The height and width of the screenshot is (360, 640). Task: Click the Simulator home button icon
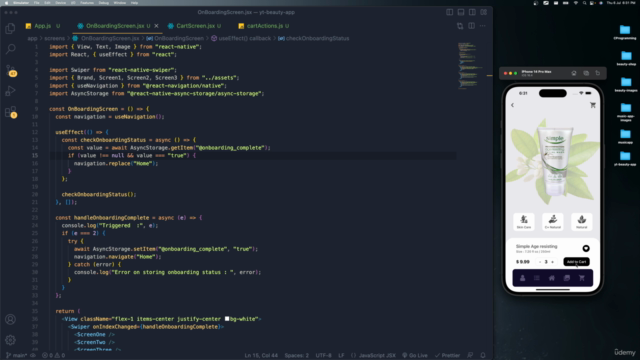click(574, 73)
